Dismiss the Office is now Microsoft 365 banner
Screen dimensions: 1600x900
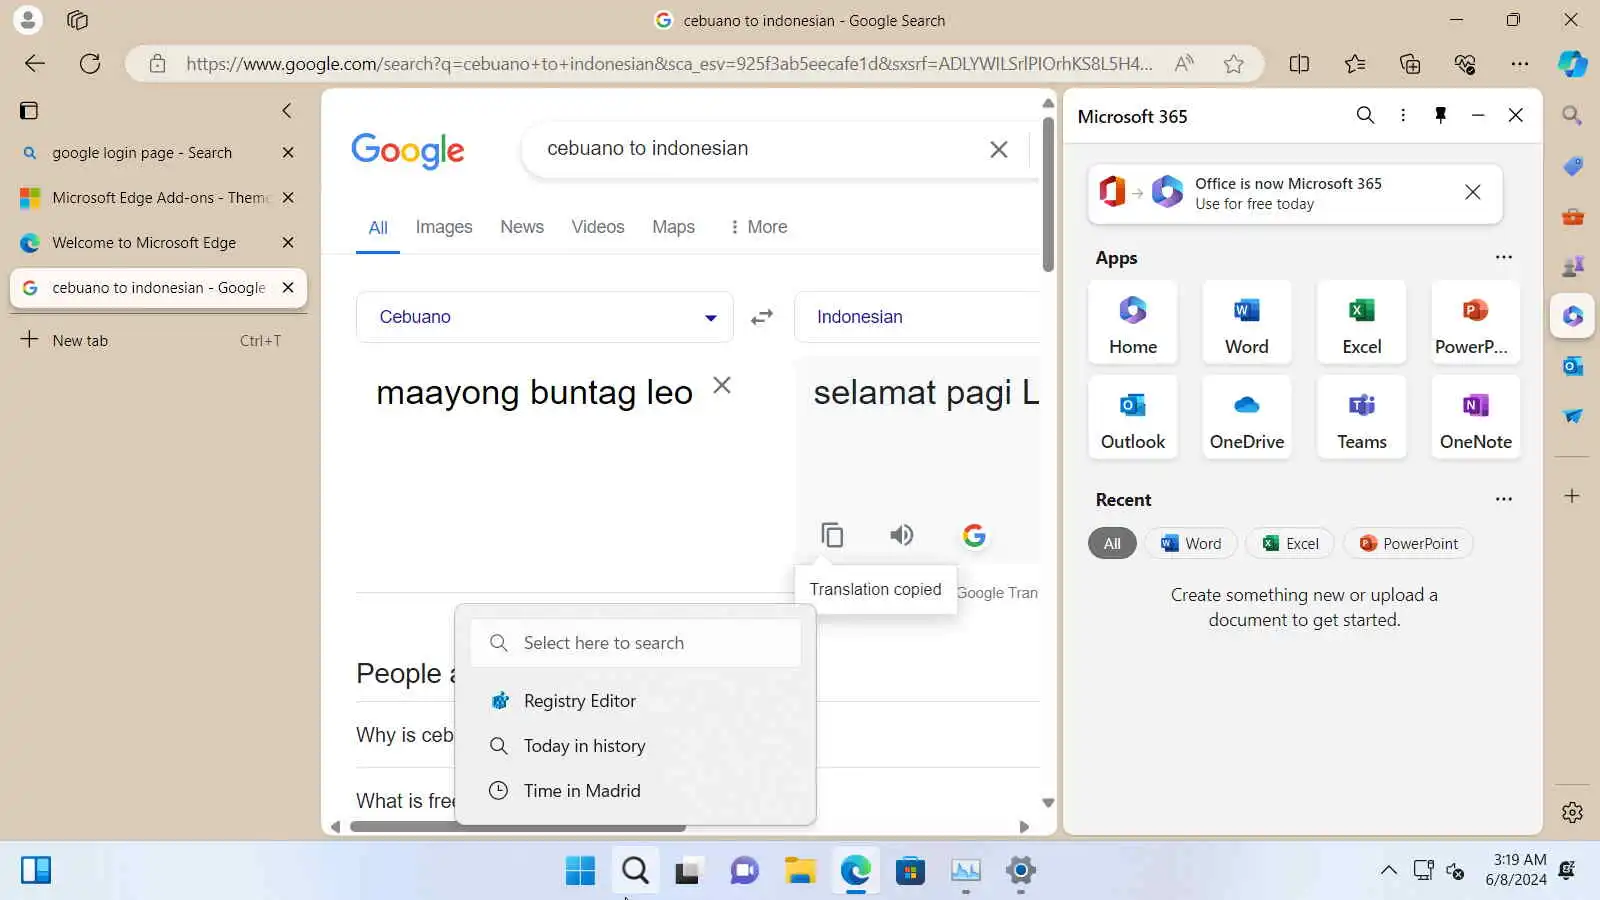click(1472, 192)
